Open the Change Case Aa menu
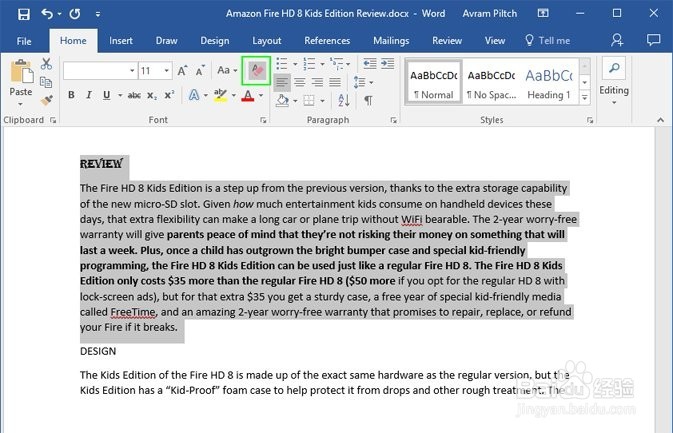 [x=227, y=70]
